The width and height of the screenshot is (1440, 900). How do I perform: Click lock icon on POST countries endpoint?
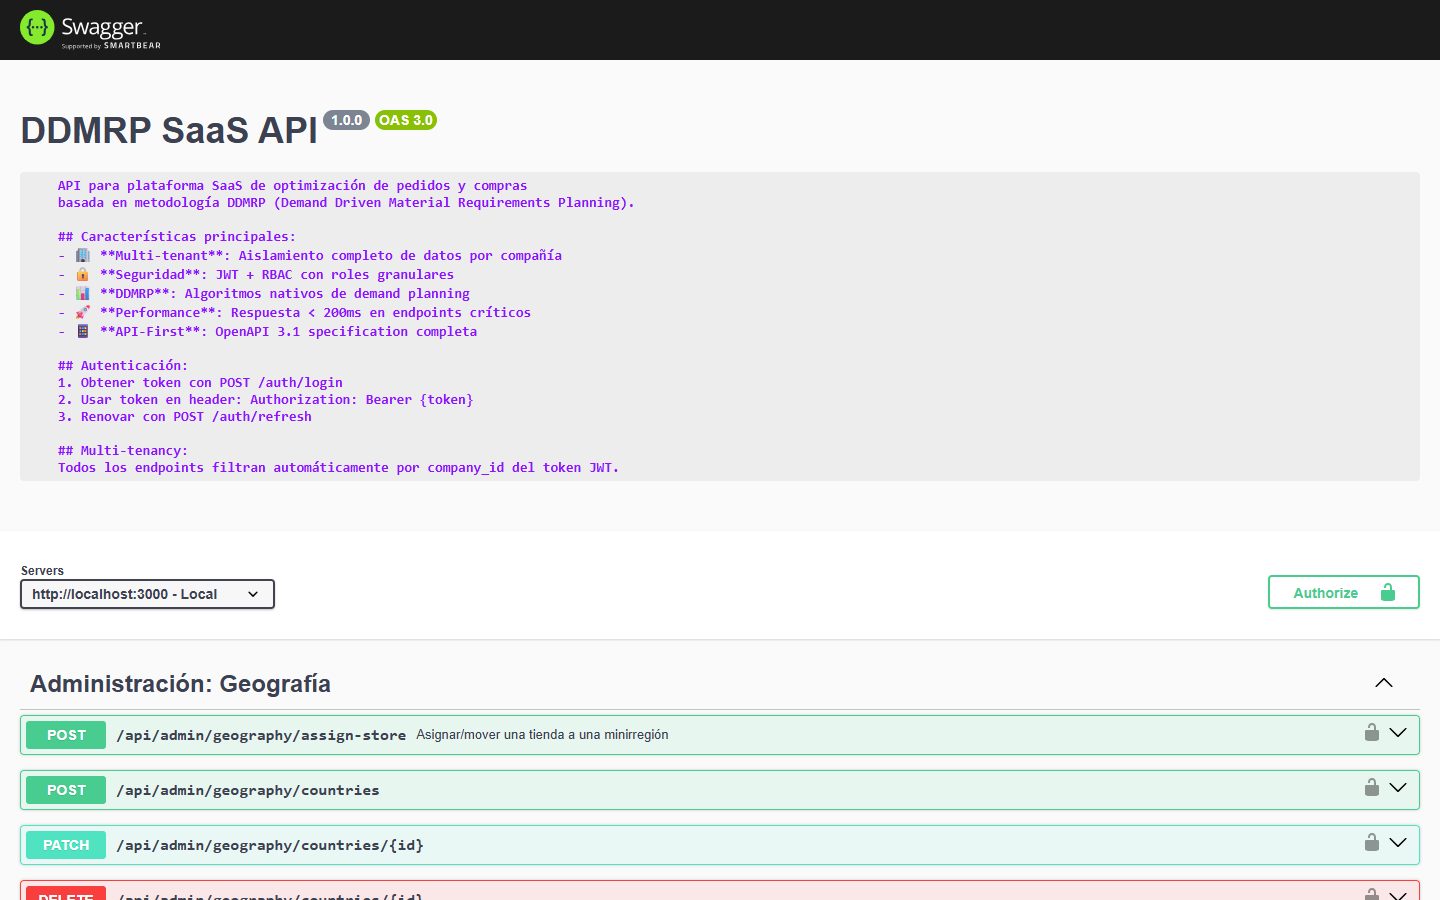pyautogui.click(x=1372, y=787)
